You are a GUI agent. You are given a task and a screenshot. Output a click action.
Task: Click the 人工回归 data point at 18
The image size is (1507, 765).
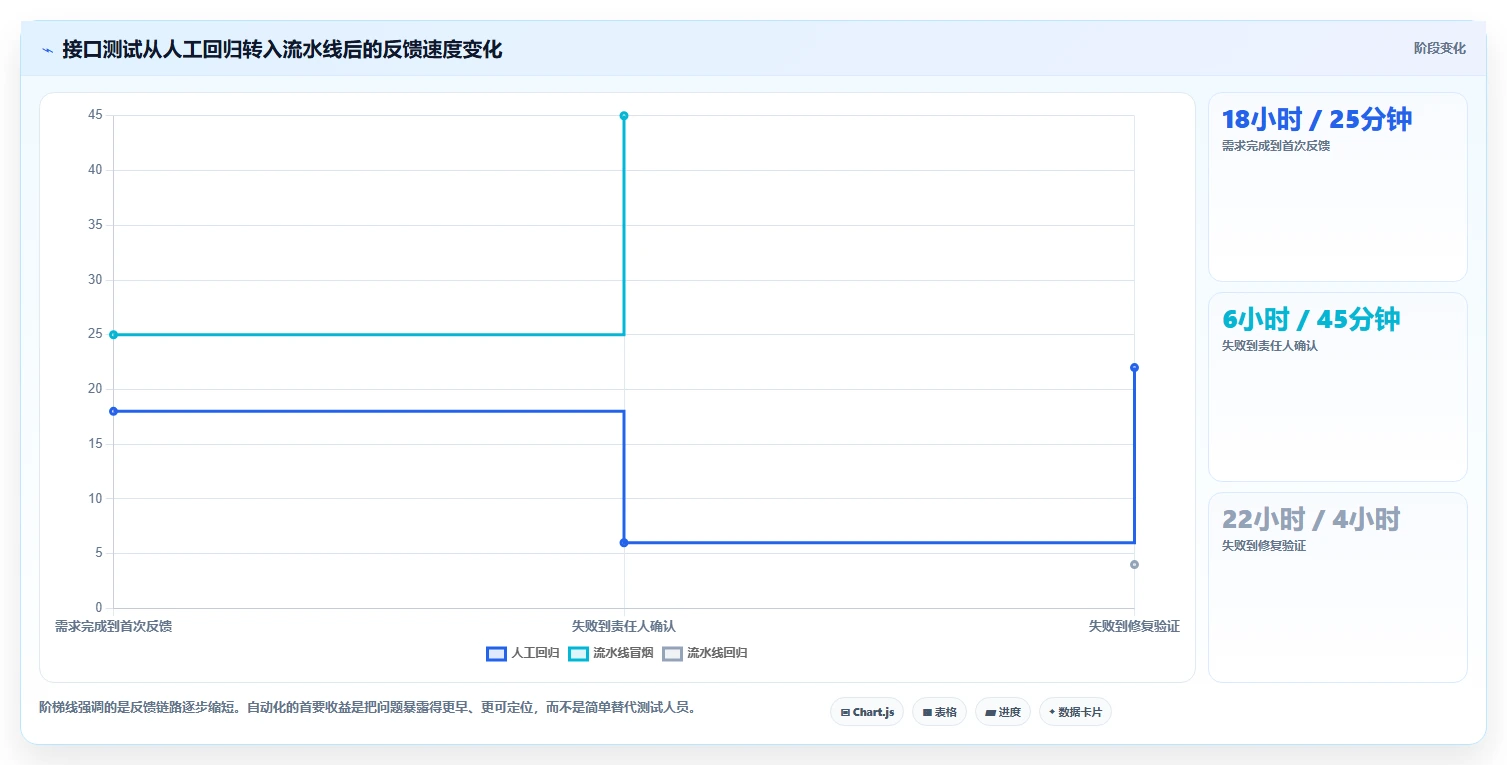(x=113, y=411)
